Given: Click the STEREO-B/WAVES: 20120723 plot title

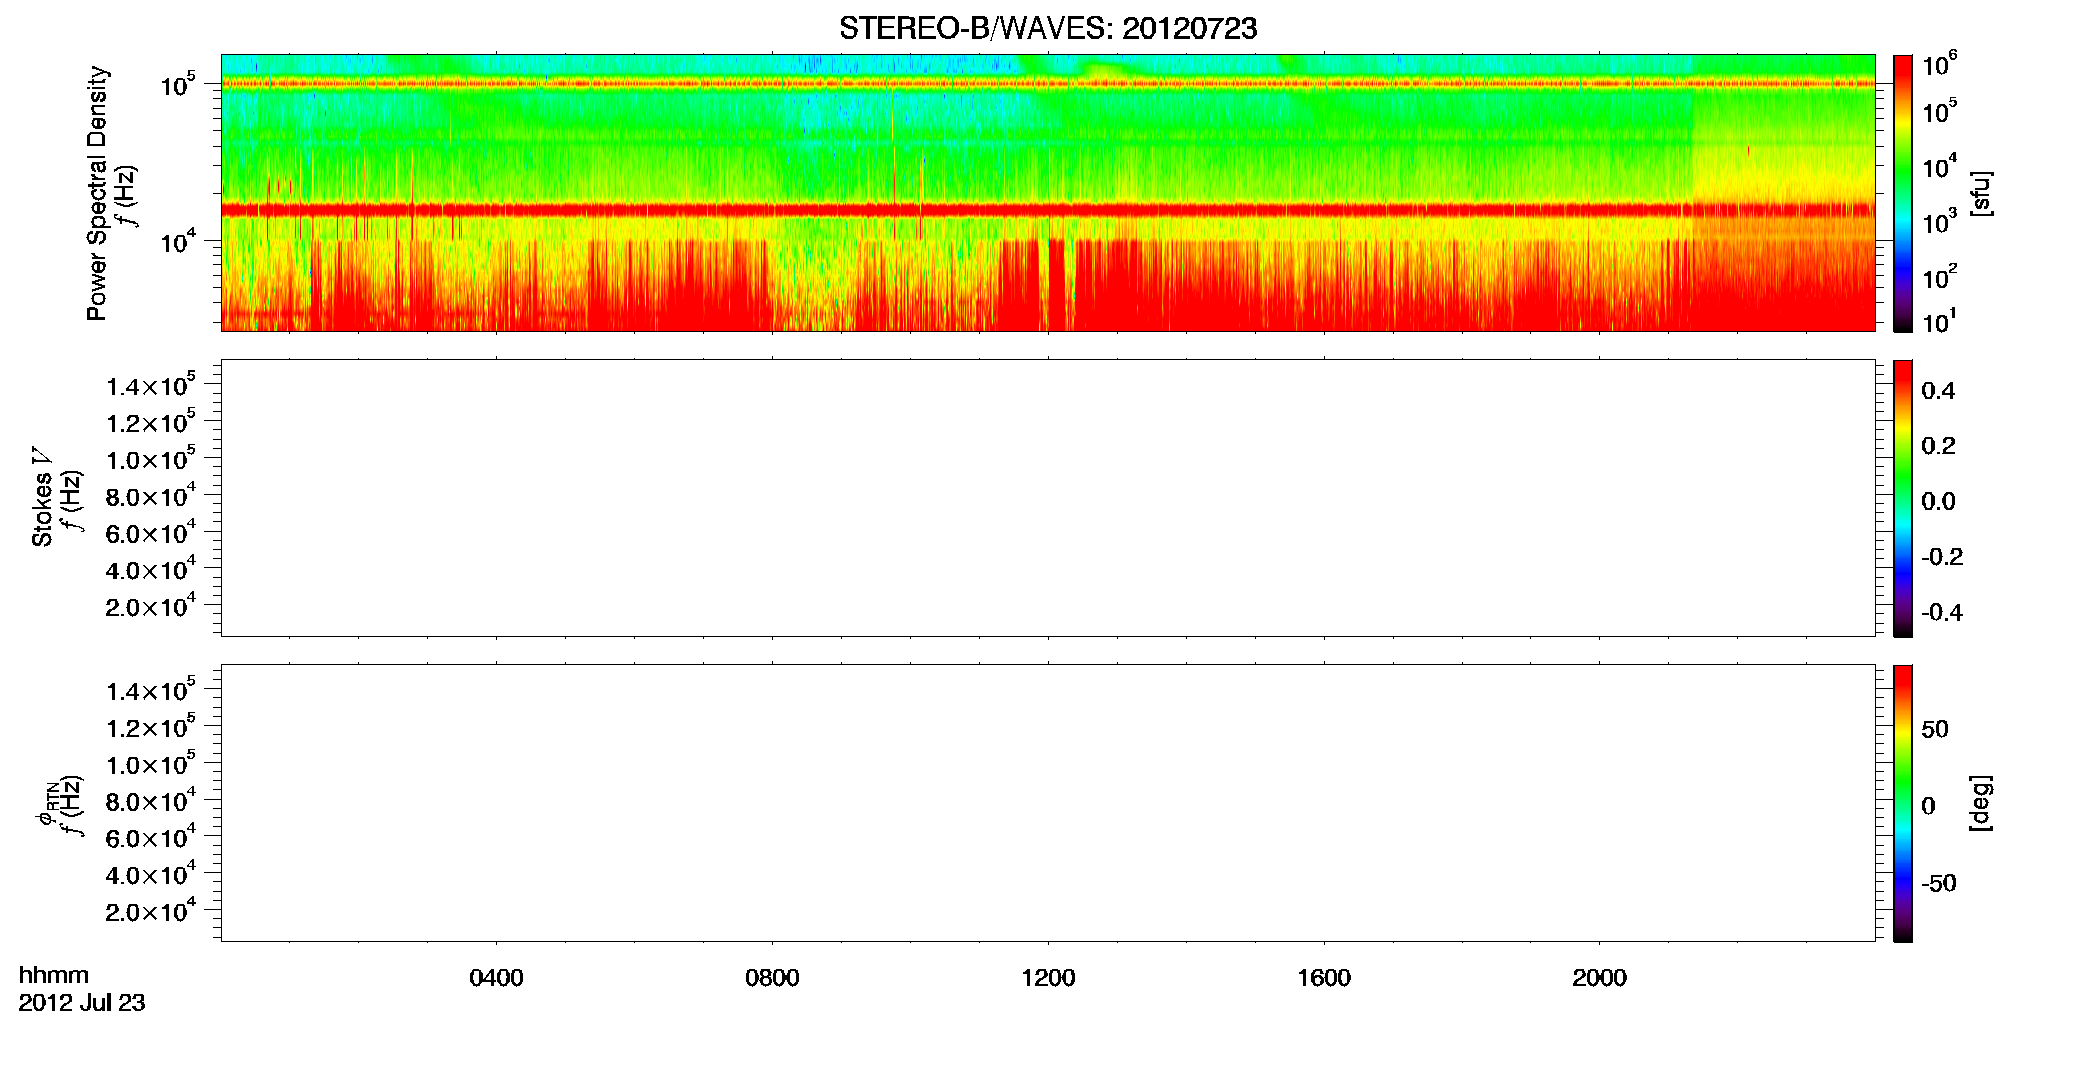Looking at the screenshot, I should (x=1048, y=29).
